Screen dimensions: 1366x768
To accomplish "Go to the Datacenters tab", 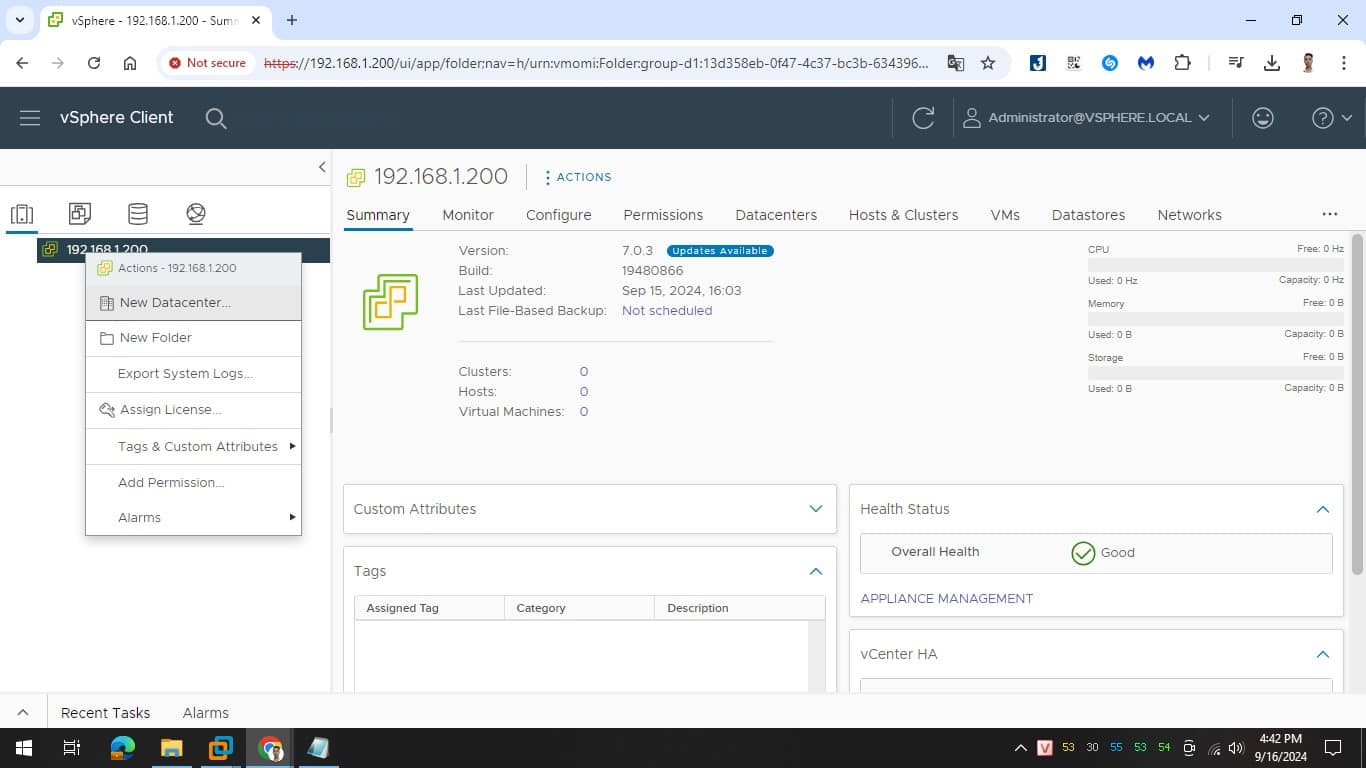I will click(x=776, y=215).
